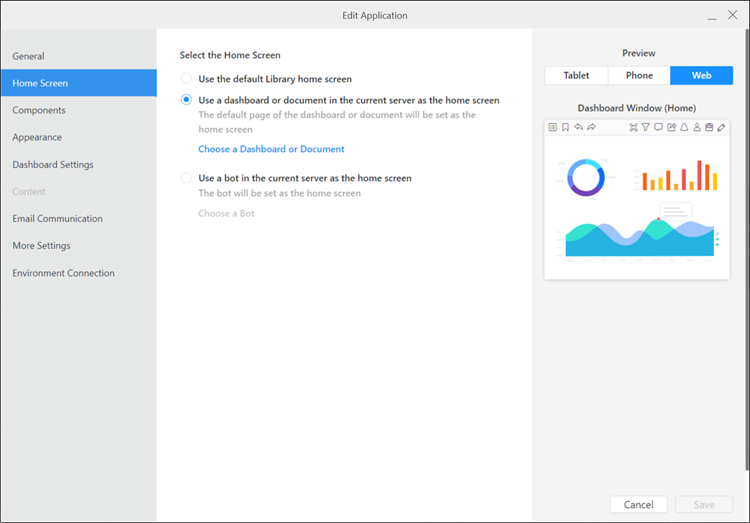Image resolution: width=750 pixels, height=523 pixels.
Task: Click the notification bell icon in preview
Action: coord(684,128)
